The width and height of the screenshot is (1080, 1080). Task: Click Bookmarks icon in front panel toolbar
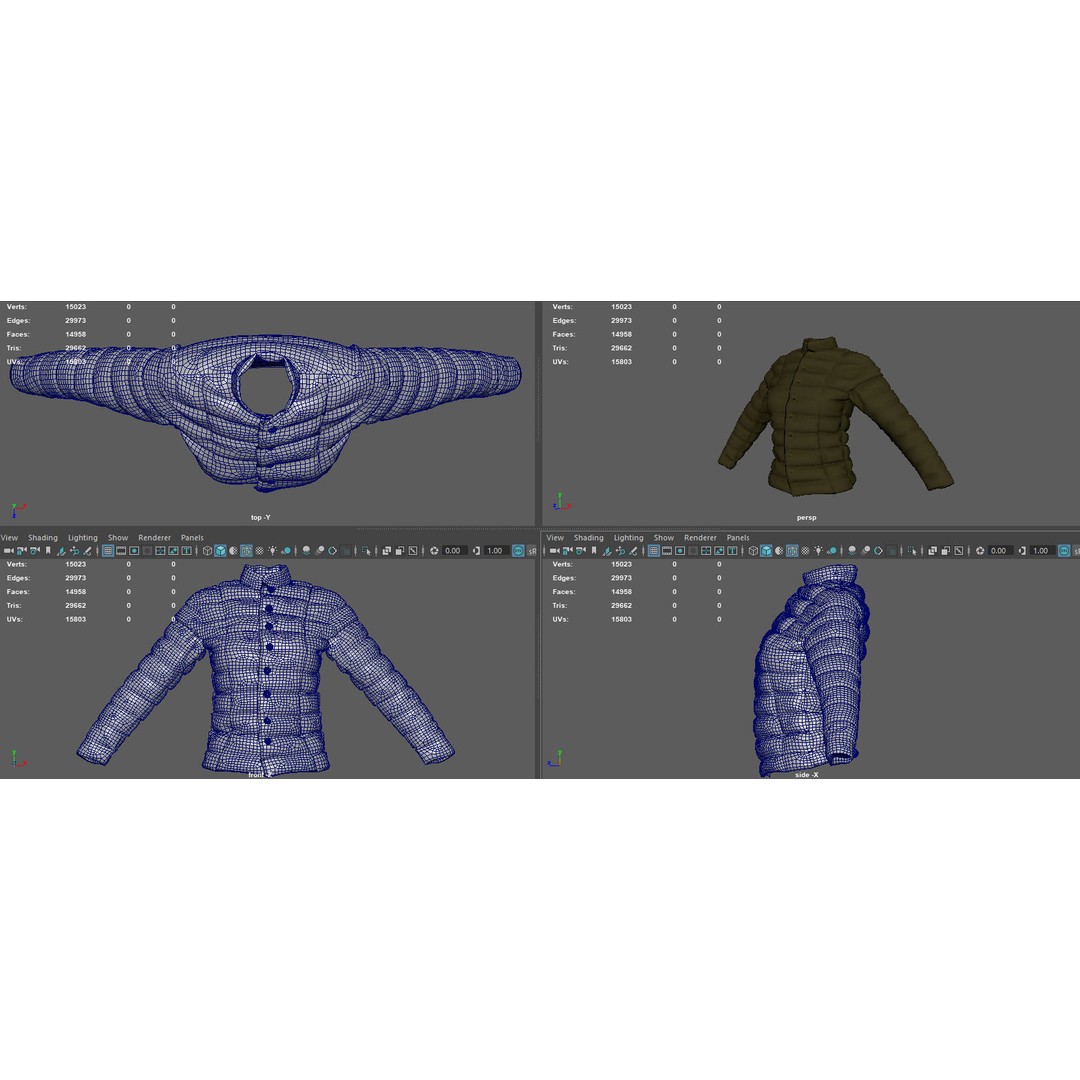tap(48, 550)
